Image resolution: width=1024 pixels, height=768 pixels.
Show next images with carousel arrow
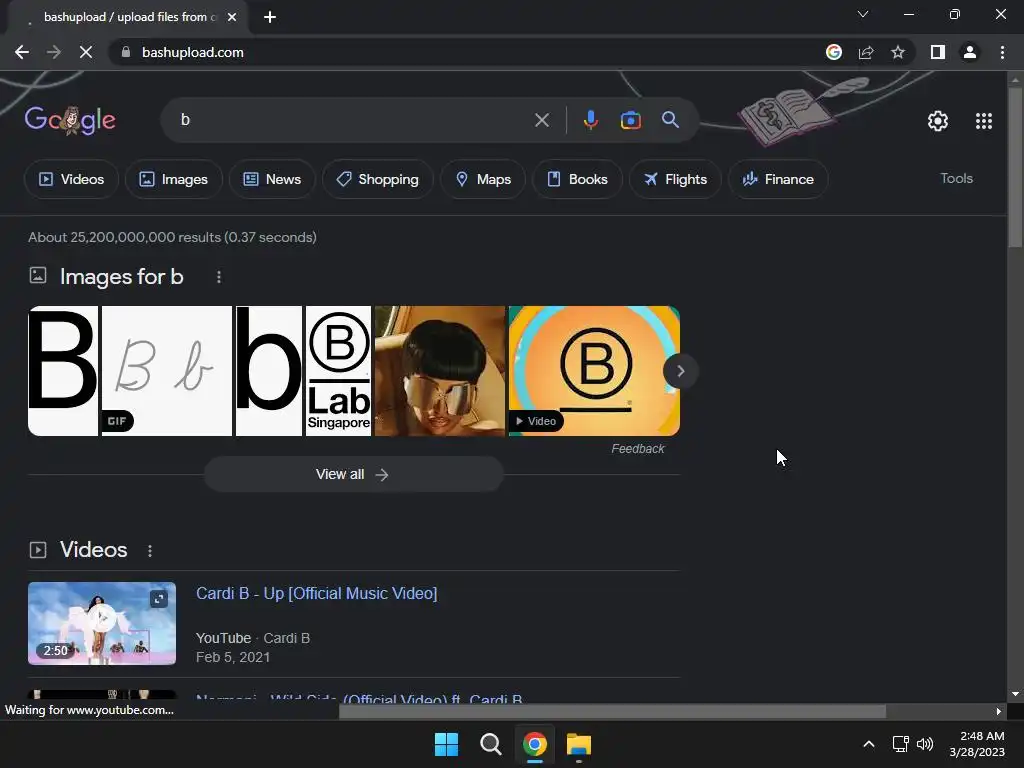click(x=680, y=371)
